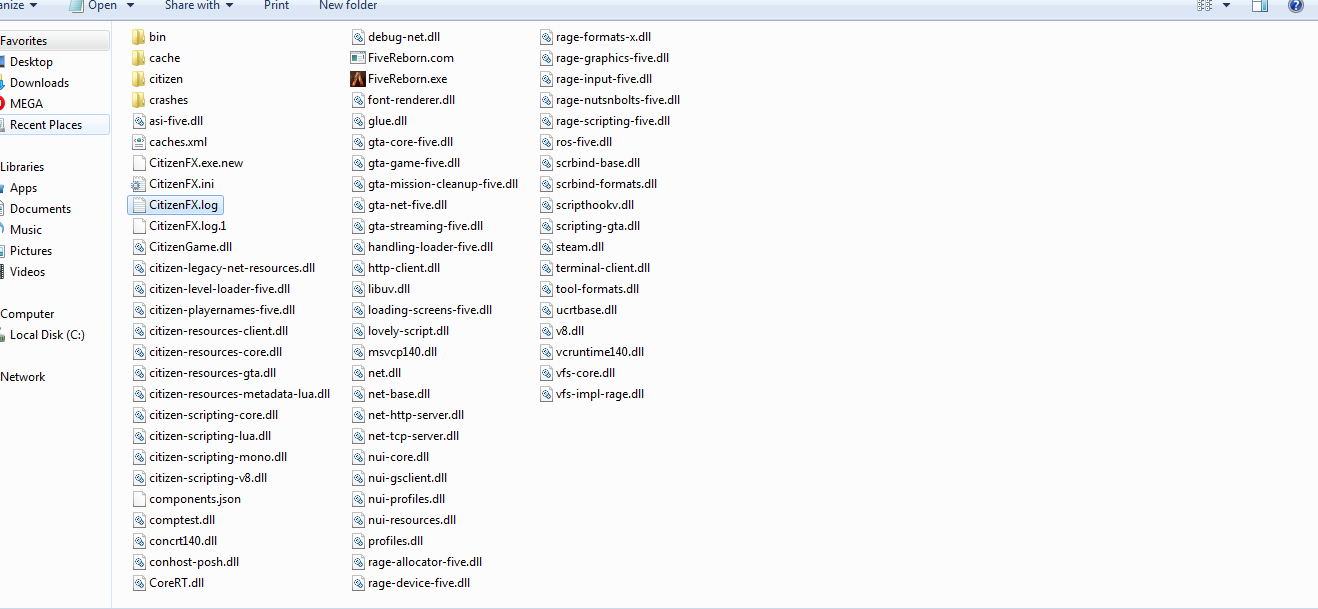Select file msvcp140.dll
This screenshot has width=1318, height=609.
[x=403, y=352]
